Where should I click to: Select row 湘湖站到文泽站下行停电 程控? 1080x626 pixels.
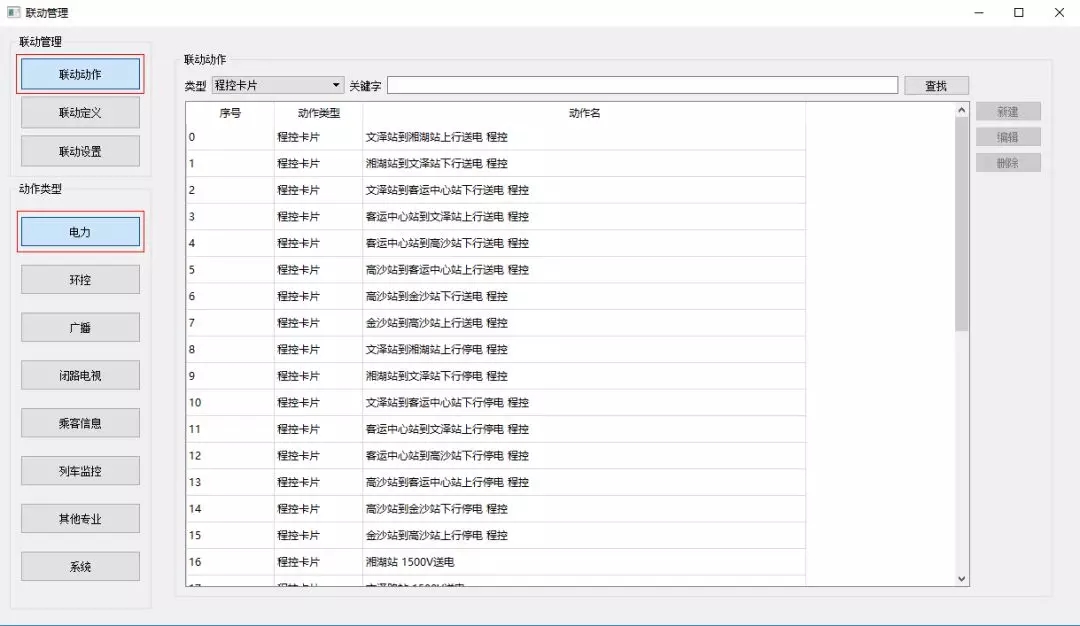click(x=495, y=376)
